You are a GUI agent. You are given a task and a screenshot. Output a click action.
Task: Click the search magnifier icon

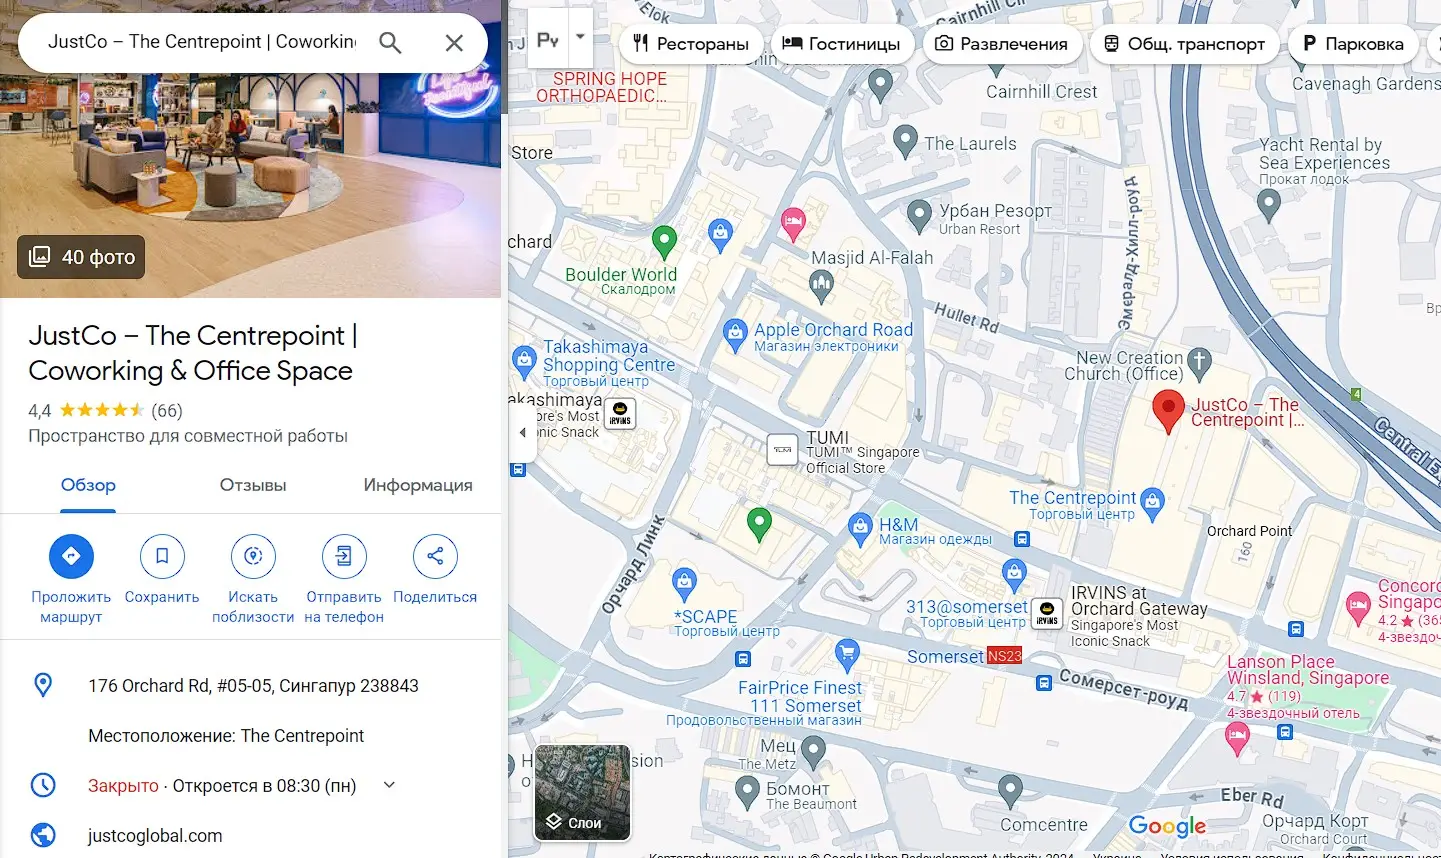(x=390, y=42)
